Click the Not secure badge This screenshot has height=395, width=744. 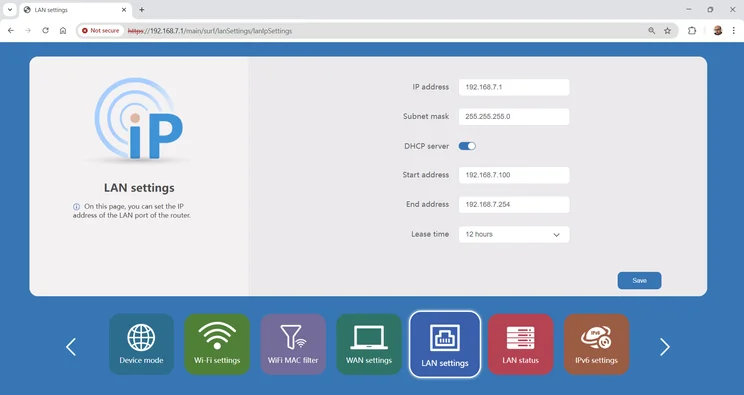100,30
